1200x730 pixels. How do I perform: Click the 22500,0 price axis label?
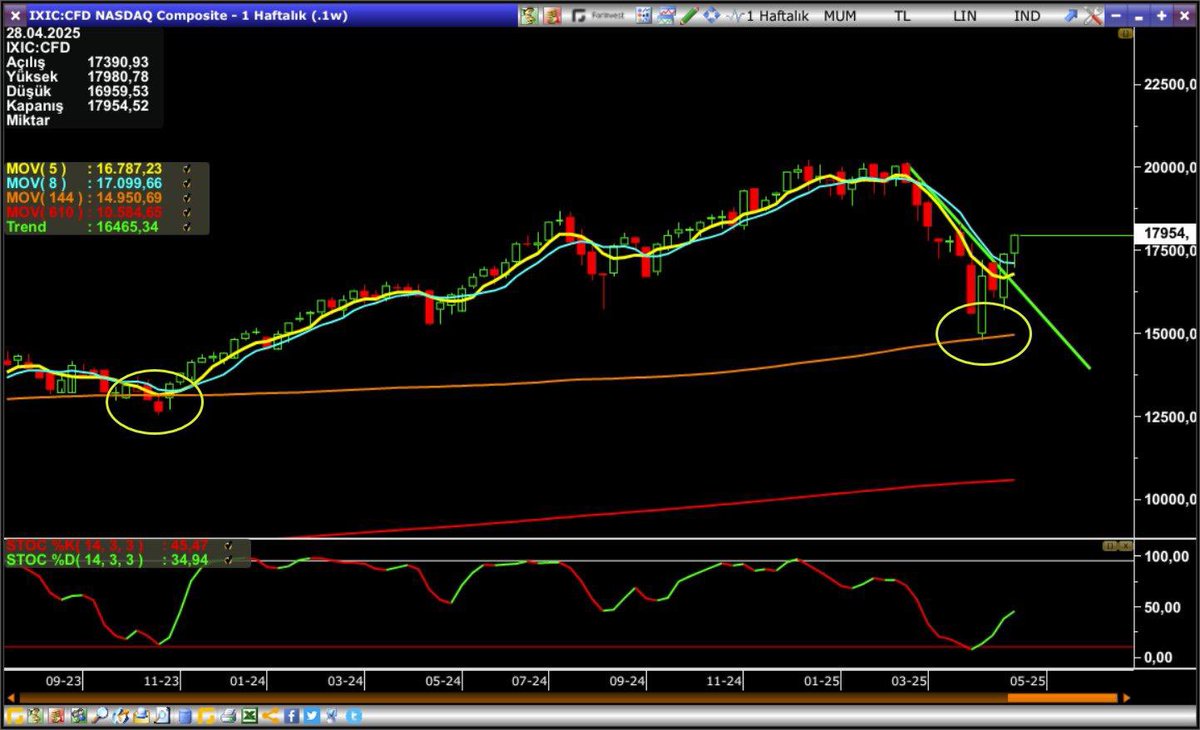point(1168,85)
